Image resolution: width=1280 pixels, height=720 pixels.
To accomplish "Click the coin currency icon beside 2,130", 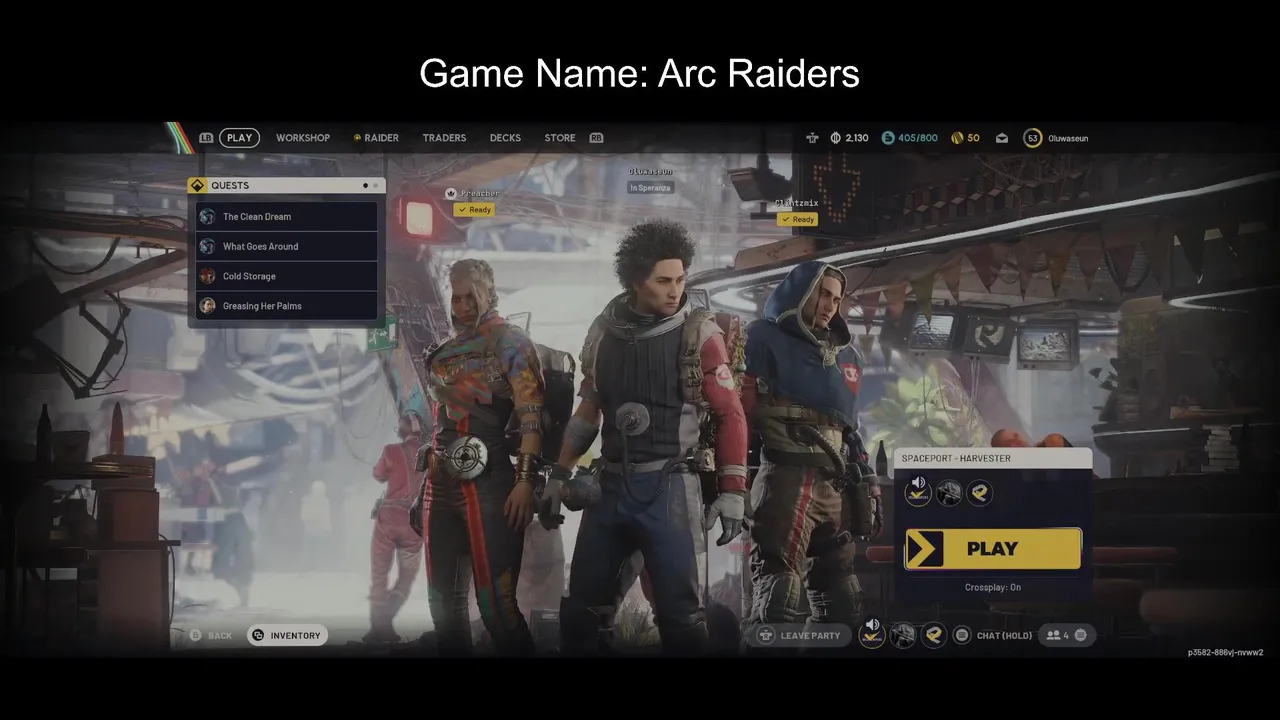I will tap(836, 138).
